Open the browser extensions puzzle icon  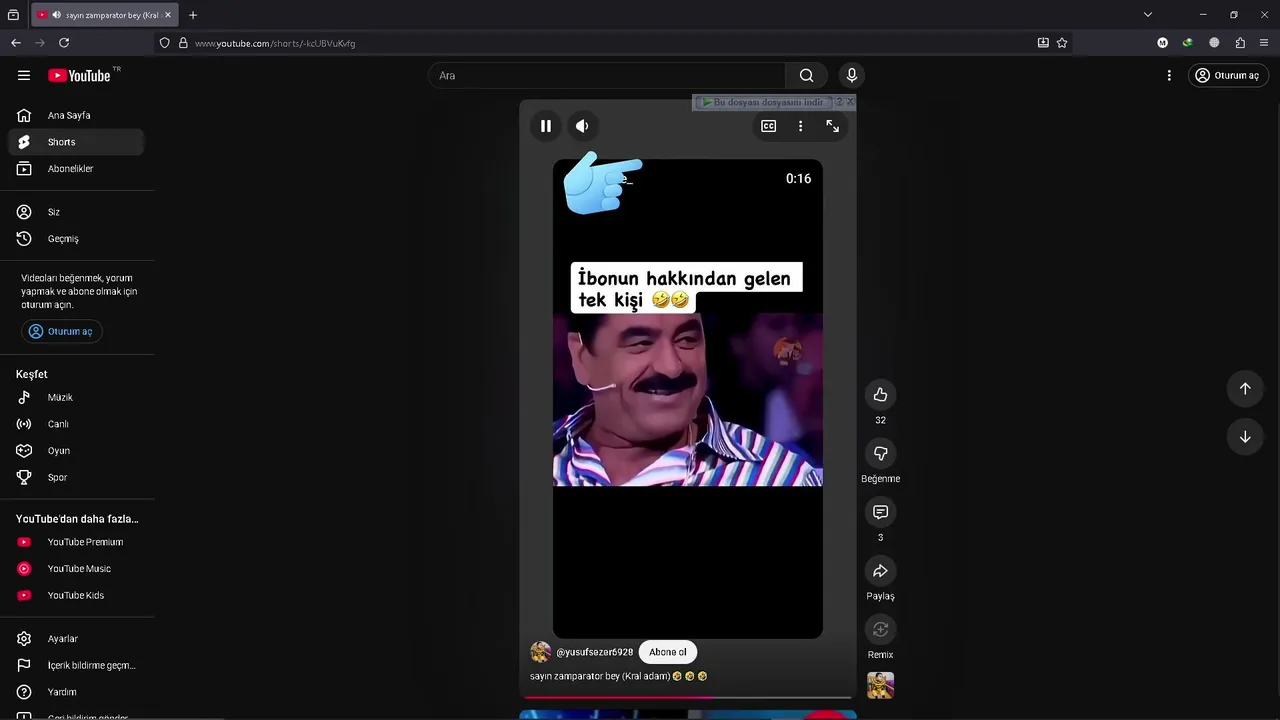pyautogui.click(x=1240, y=43)
